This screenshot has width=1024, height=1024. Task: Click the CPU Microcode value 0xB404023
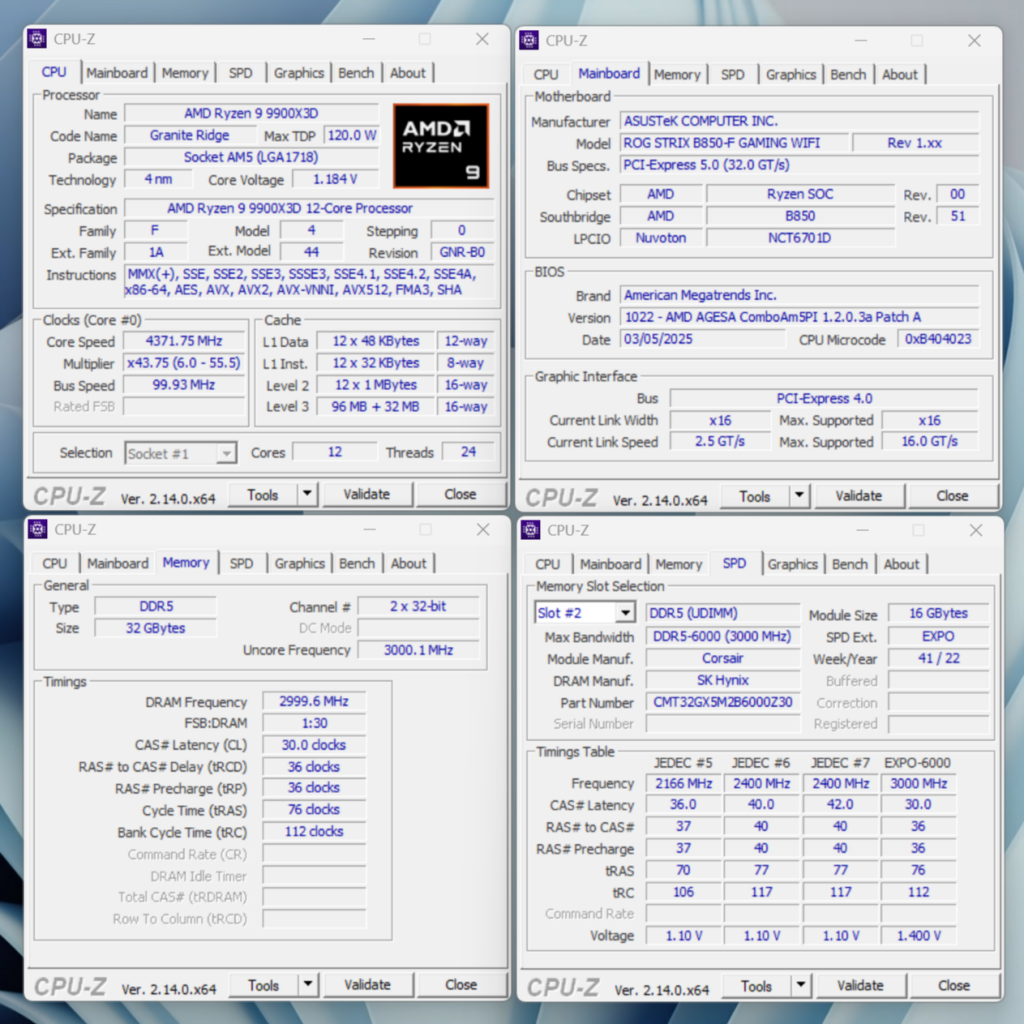coord(938,339)
